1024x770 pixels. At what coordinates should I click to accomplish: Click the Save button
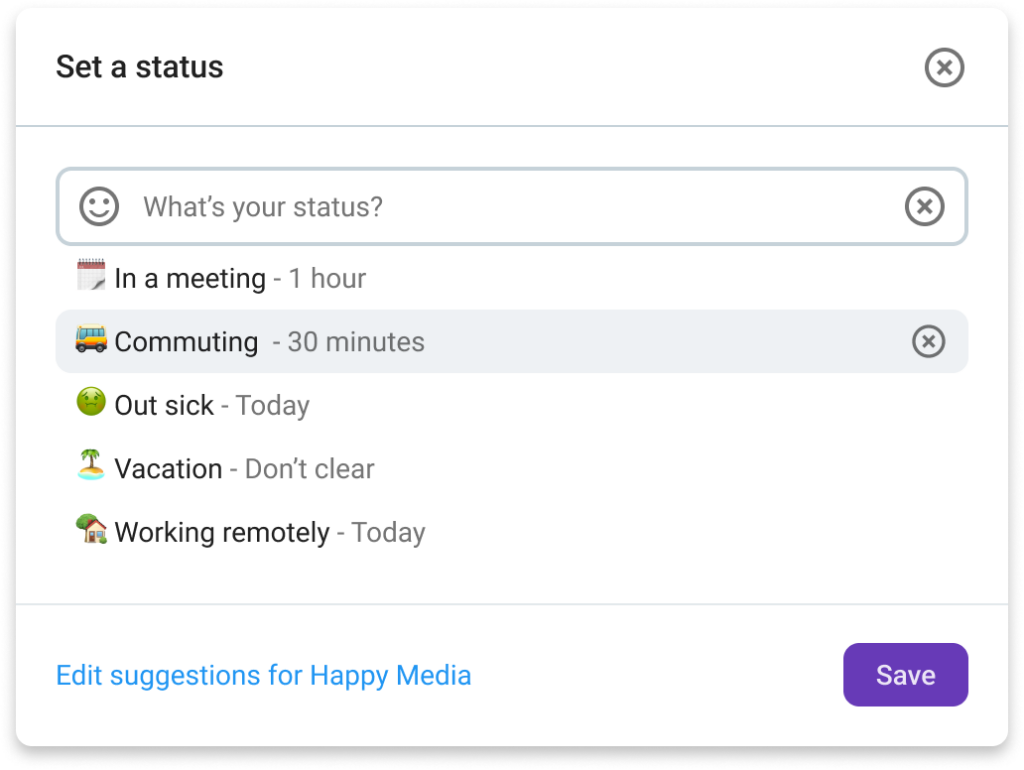click(x=905, y=675)
